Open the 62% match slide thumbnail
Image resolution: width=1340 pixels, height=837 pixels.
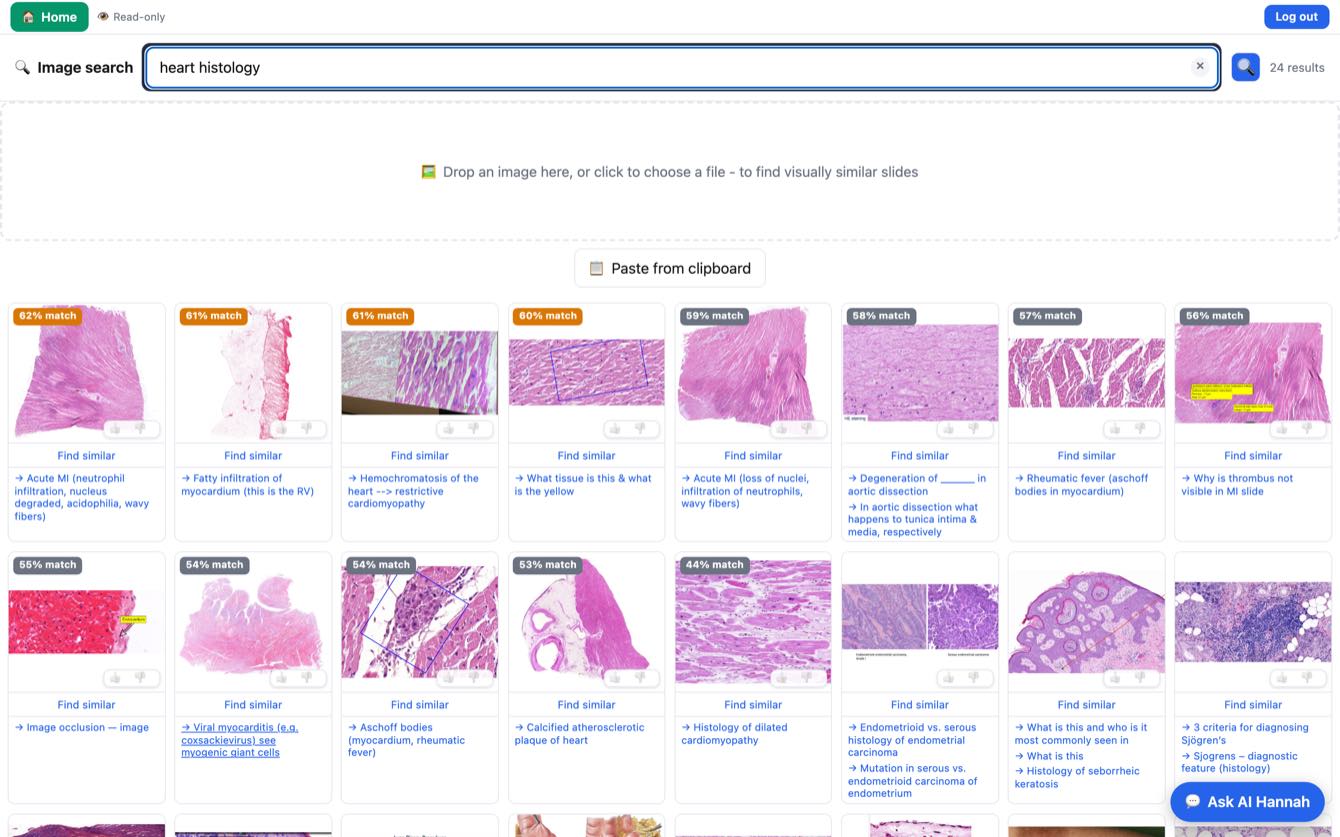pos(86,372)
